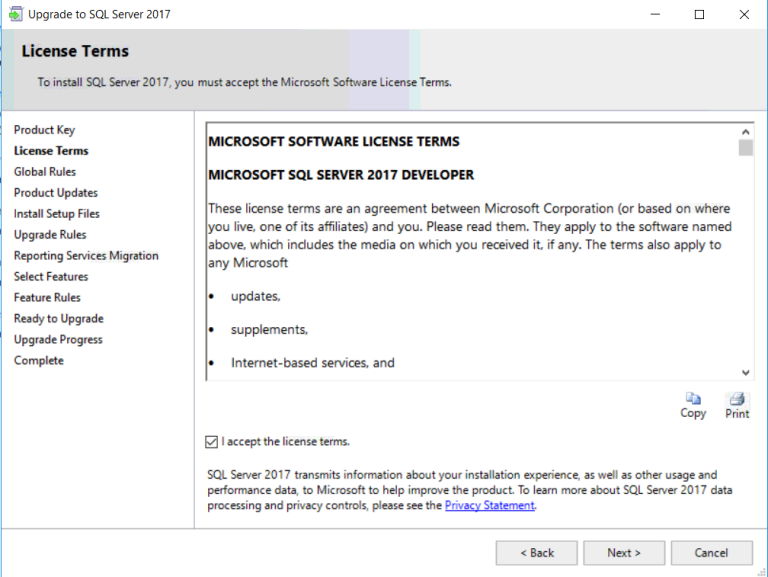The width and height of the screenshot is (768, 577).
Task: Select Global Rules in the step list
Action: (45, 172)
